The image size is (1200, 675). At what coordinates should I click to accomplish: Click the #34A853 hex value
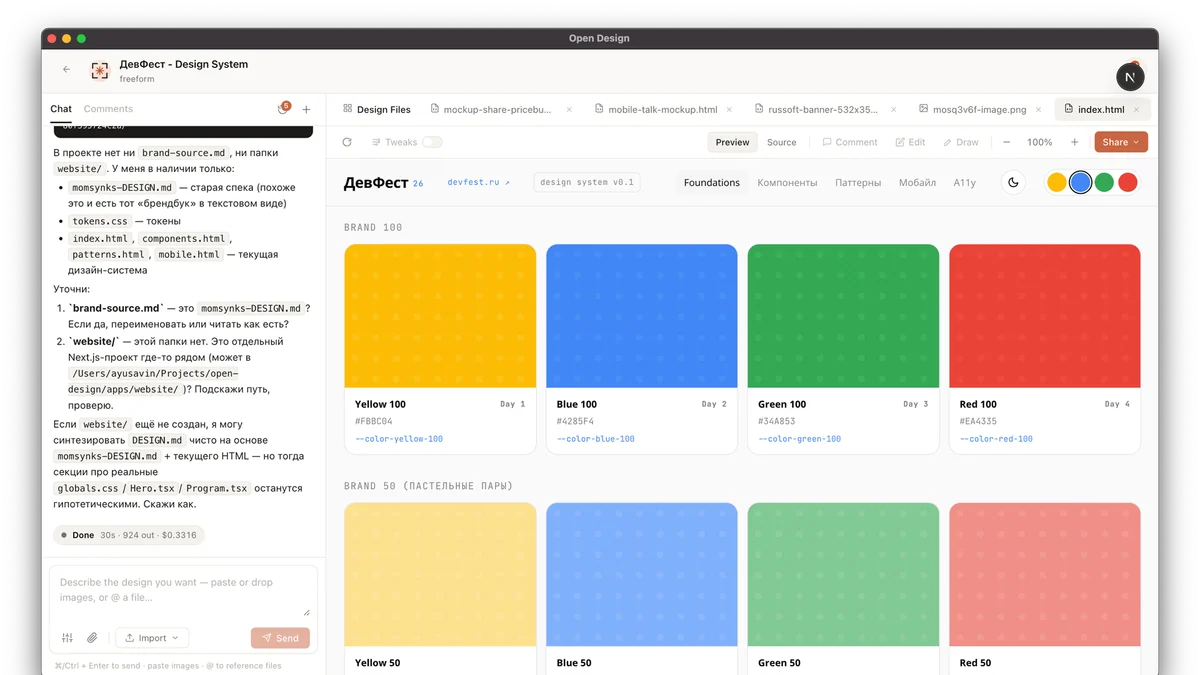(777, 421)
